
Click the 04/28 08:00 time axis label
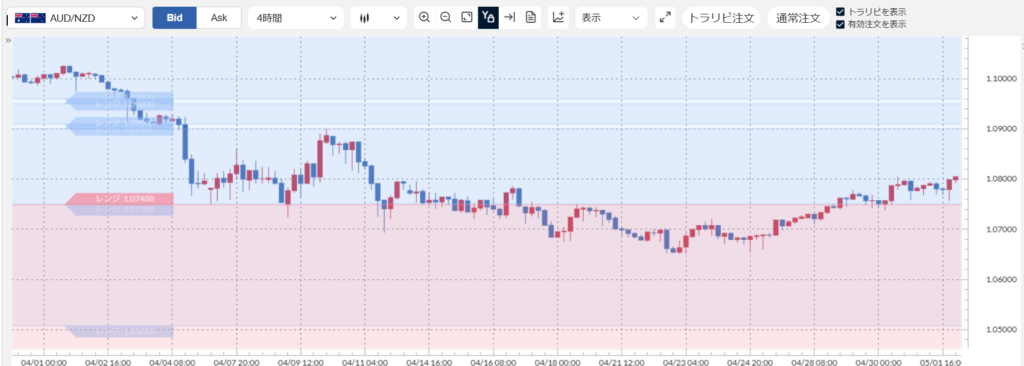pyautogui.click(x=814, y=361)
